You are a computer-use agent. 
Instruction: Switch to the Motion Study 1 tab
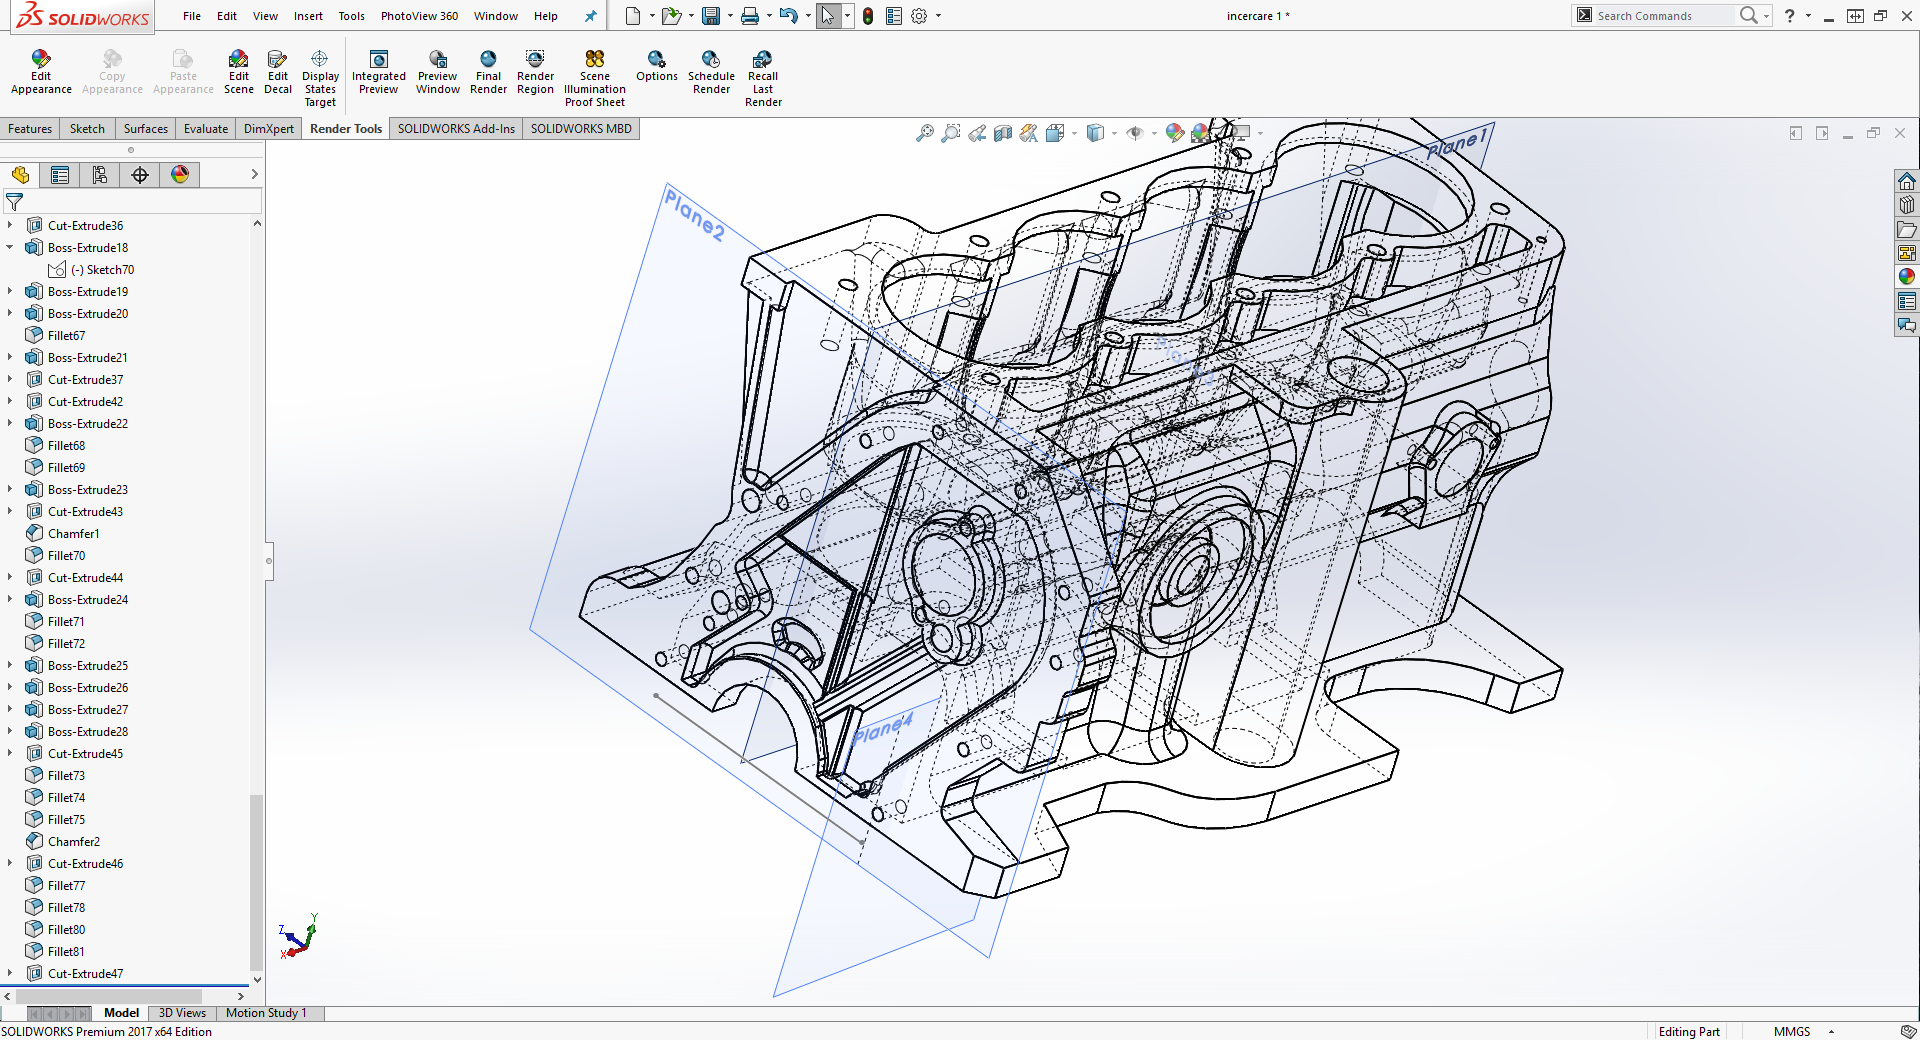(x=266, y=1013)
